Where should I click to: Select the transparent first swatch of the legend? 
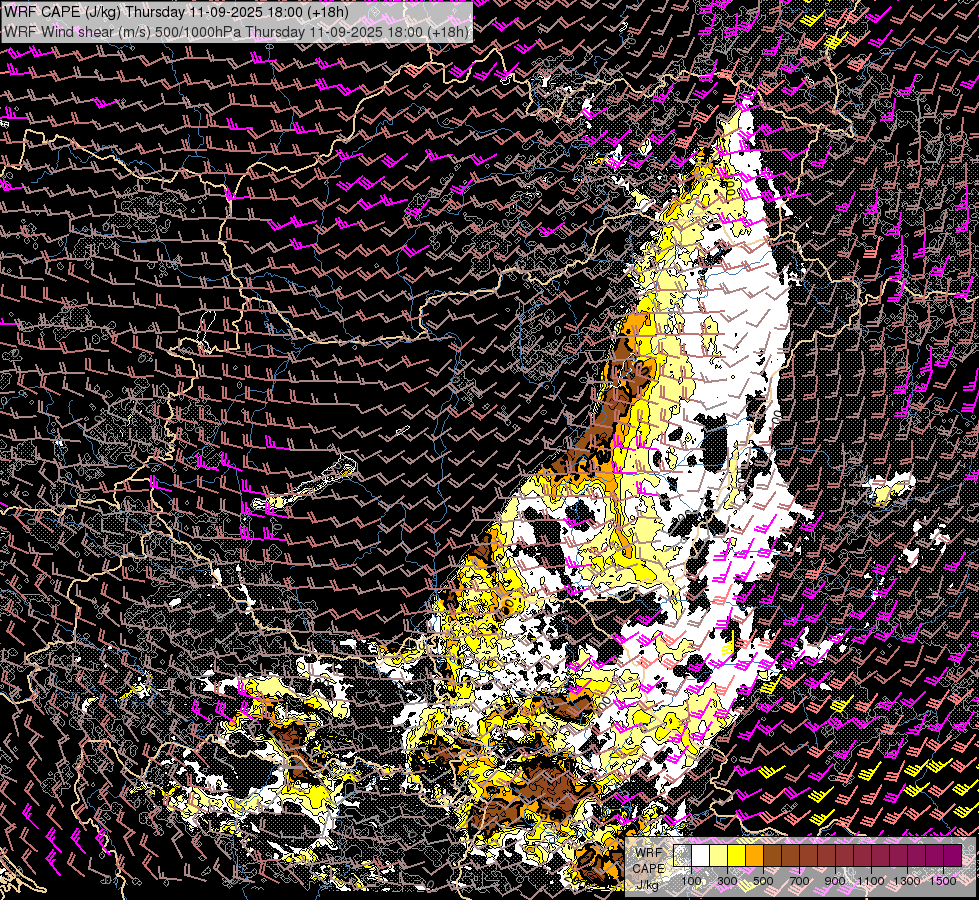click(x=682, y=855)
